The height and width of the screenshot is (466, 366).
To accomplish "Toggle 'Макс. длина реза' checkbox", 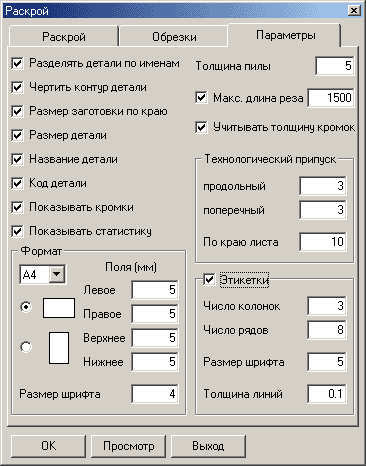I will click(201, 98).
